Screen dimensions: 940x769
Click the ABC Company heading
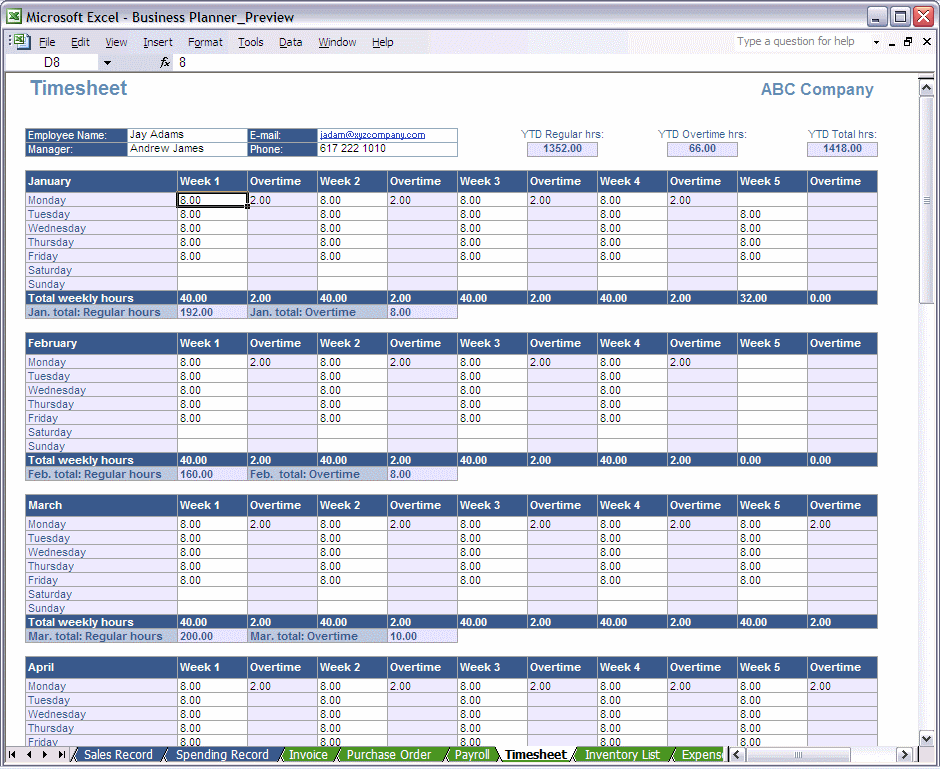[817, 89]
